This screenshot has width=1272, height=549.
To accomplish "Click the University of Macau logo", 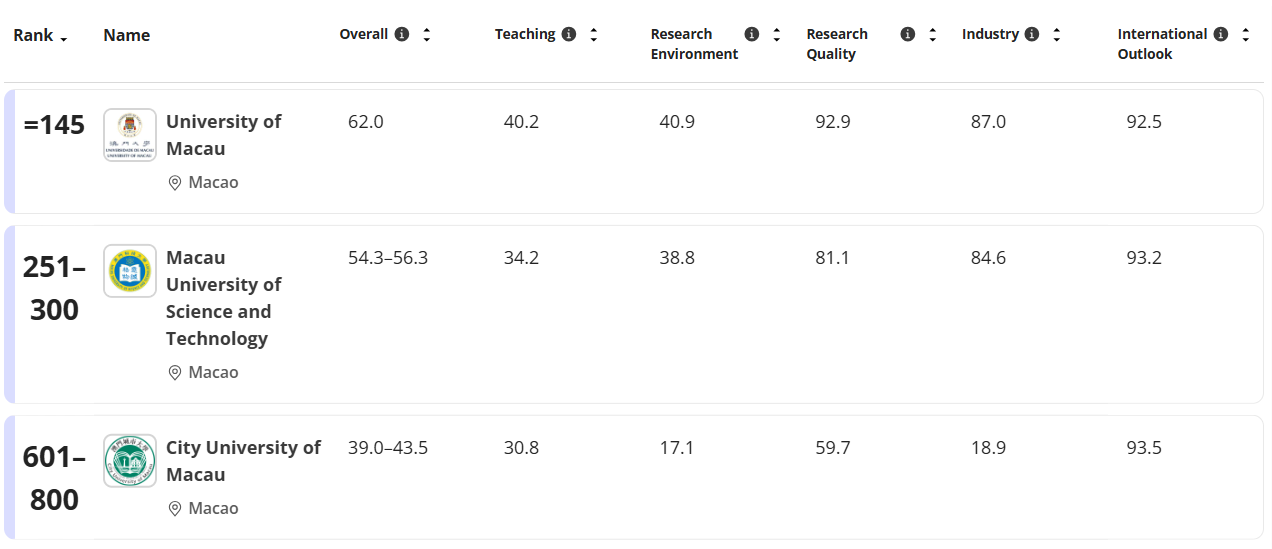I will [x=130, y=135].
